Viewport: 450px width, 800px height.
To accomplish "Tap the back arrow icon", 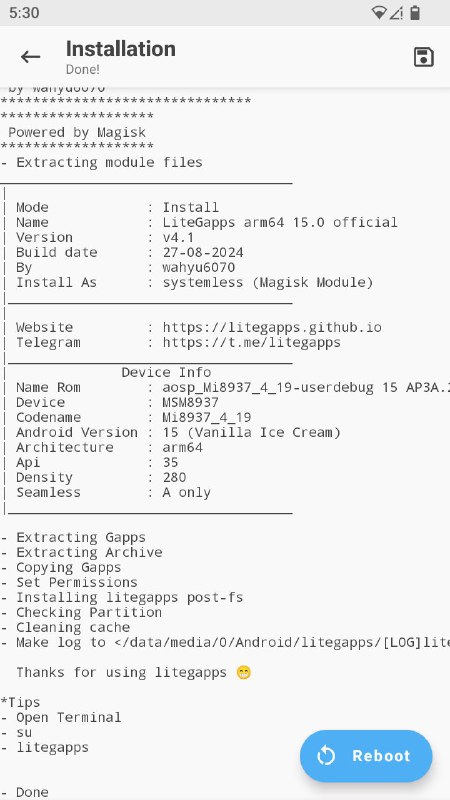I will point(30,57).
